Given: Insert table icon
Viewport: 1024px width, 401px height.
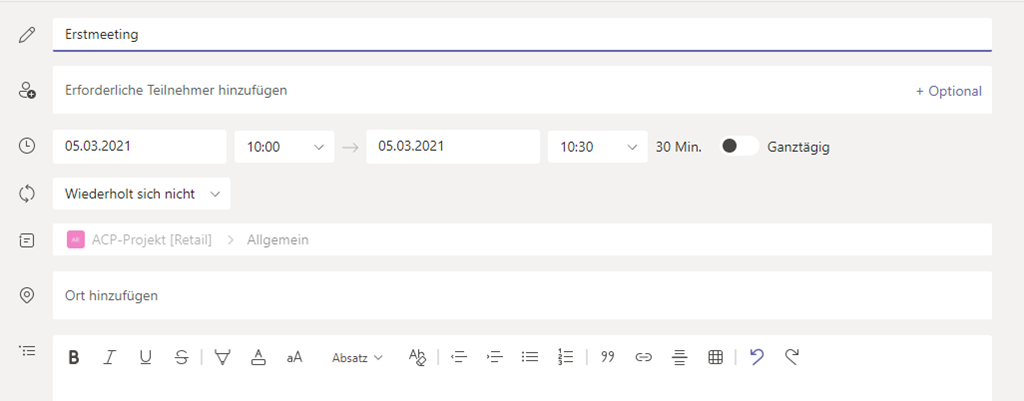Looking at the screenshot, I should pos(715,357).
